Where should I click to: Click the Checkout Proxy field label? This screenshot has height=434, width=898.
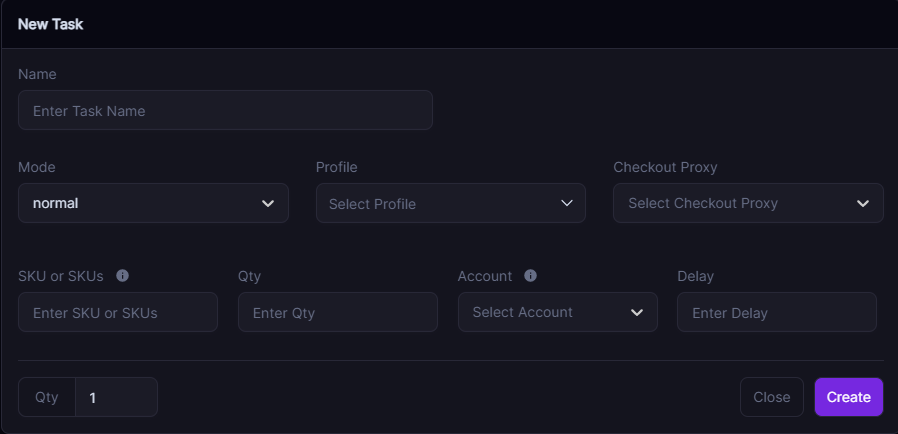tap(665, 167)
